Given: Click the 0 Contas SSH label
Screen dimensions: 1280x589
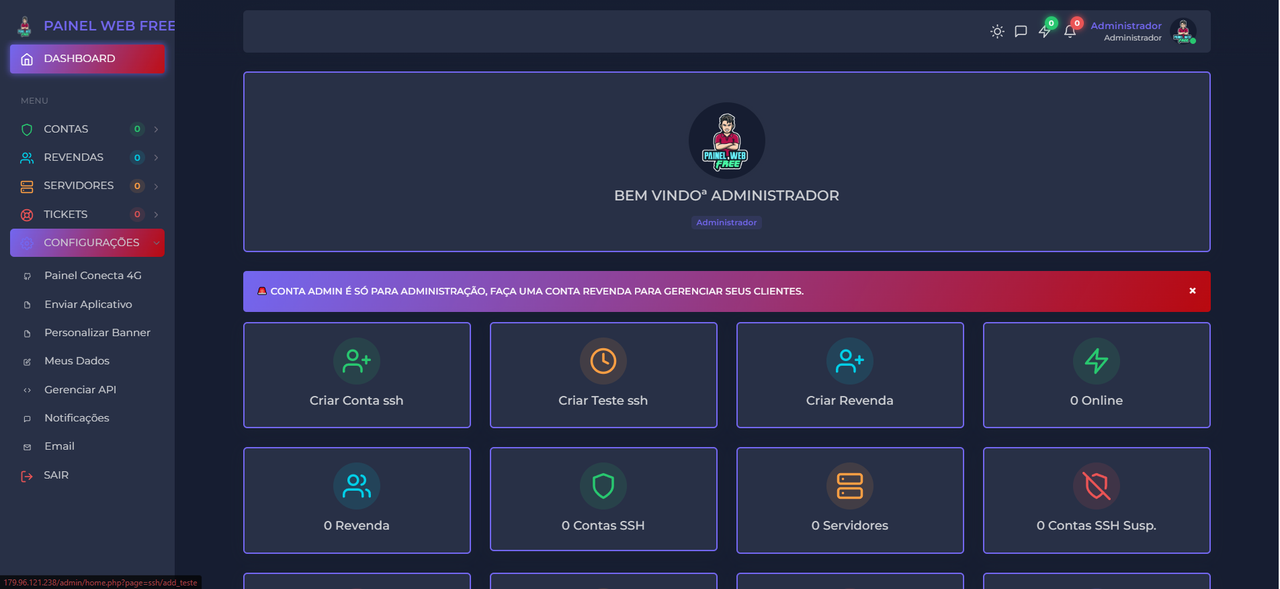Looking at the screenshot, I should pyautogui.click(x=603, y=526).
